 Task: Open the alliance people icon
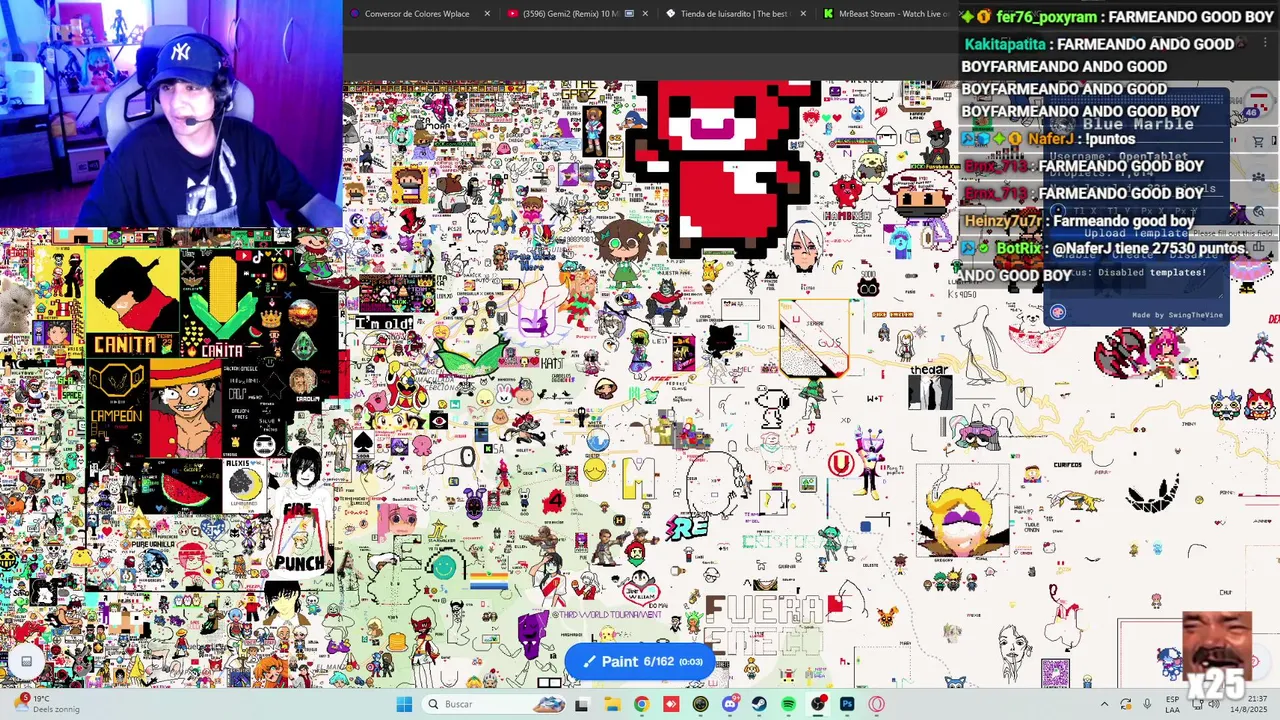tap(1258, 177)
